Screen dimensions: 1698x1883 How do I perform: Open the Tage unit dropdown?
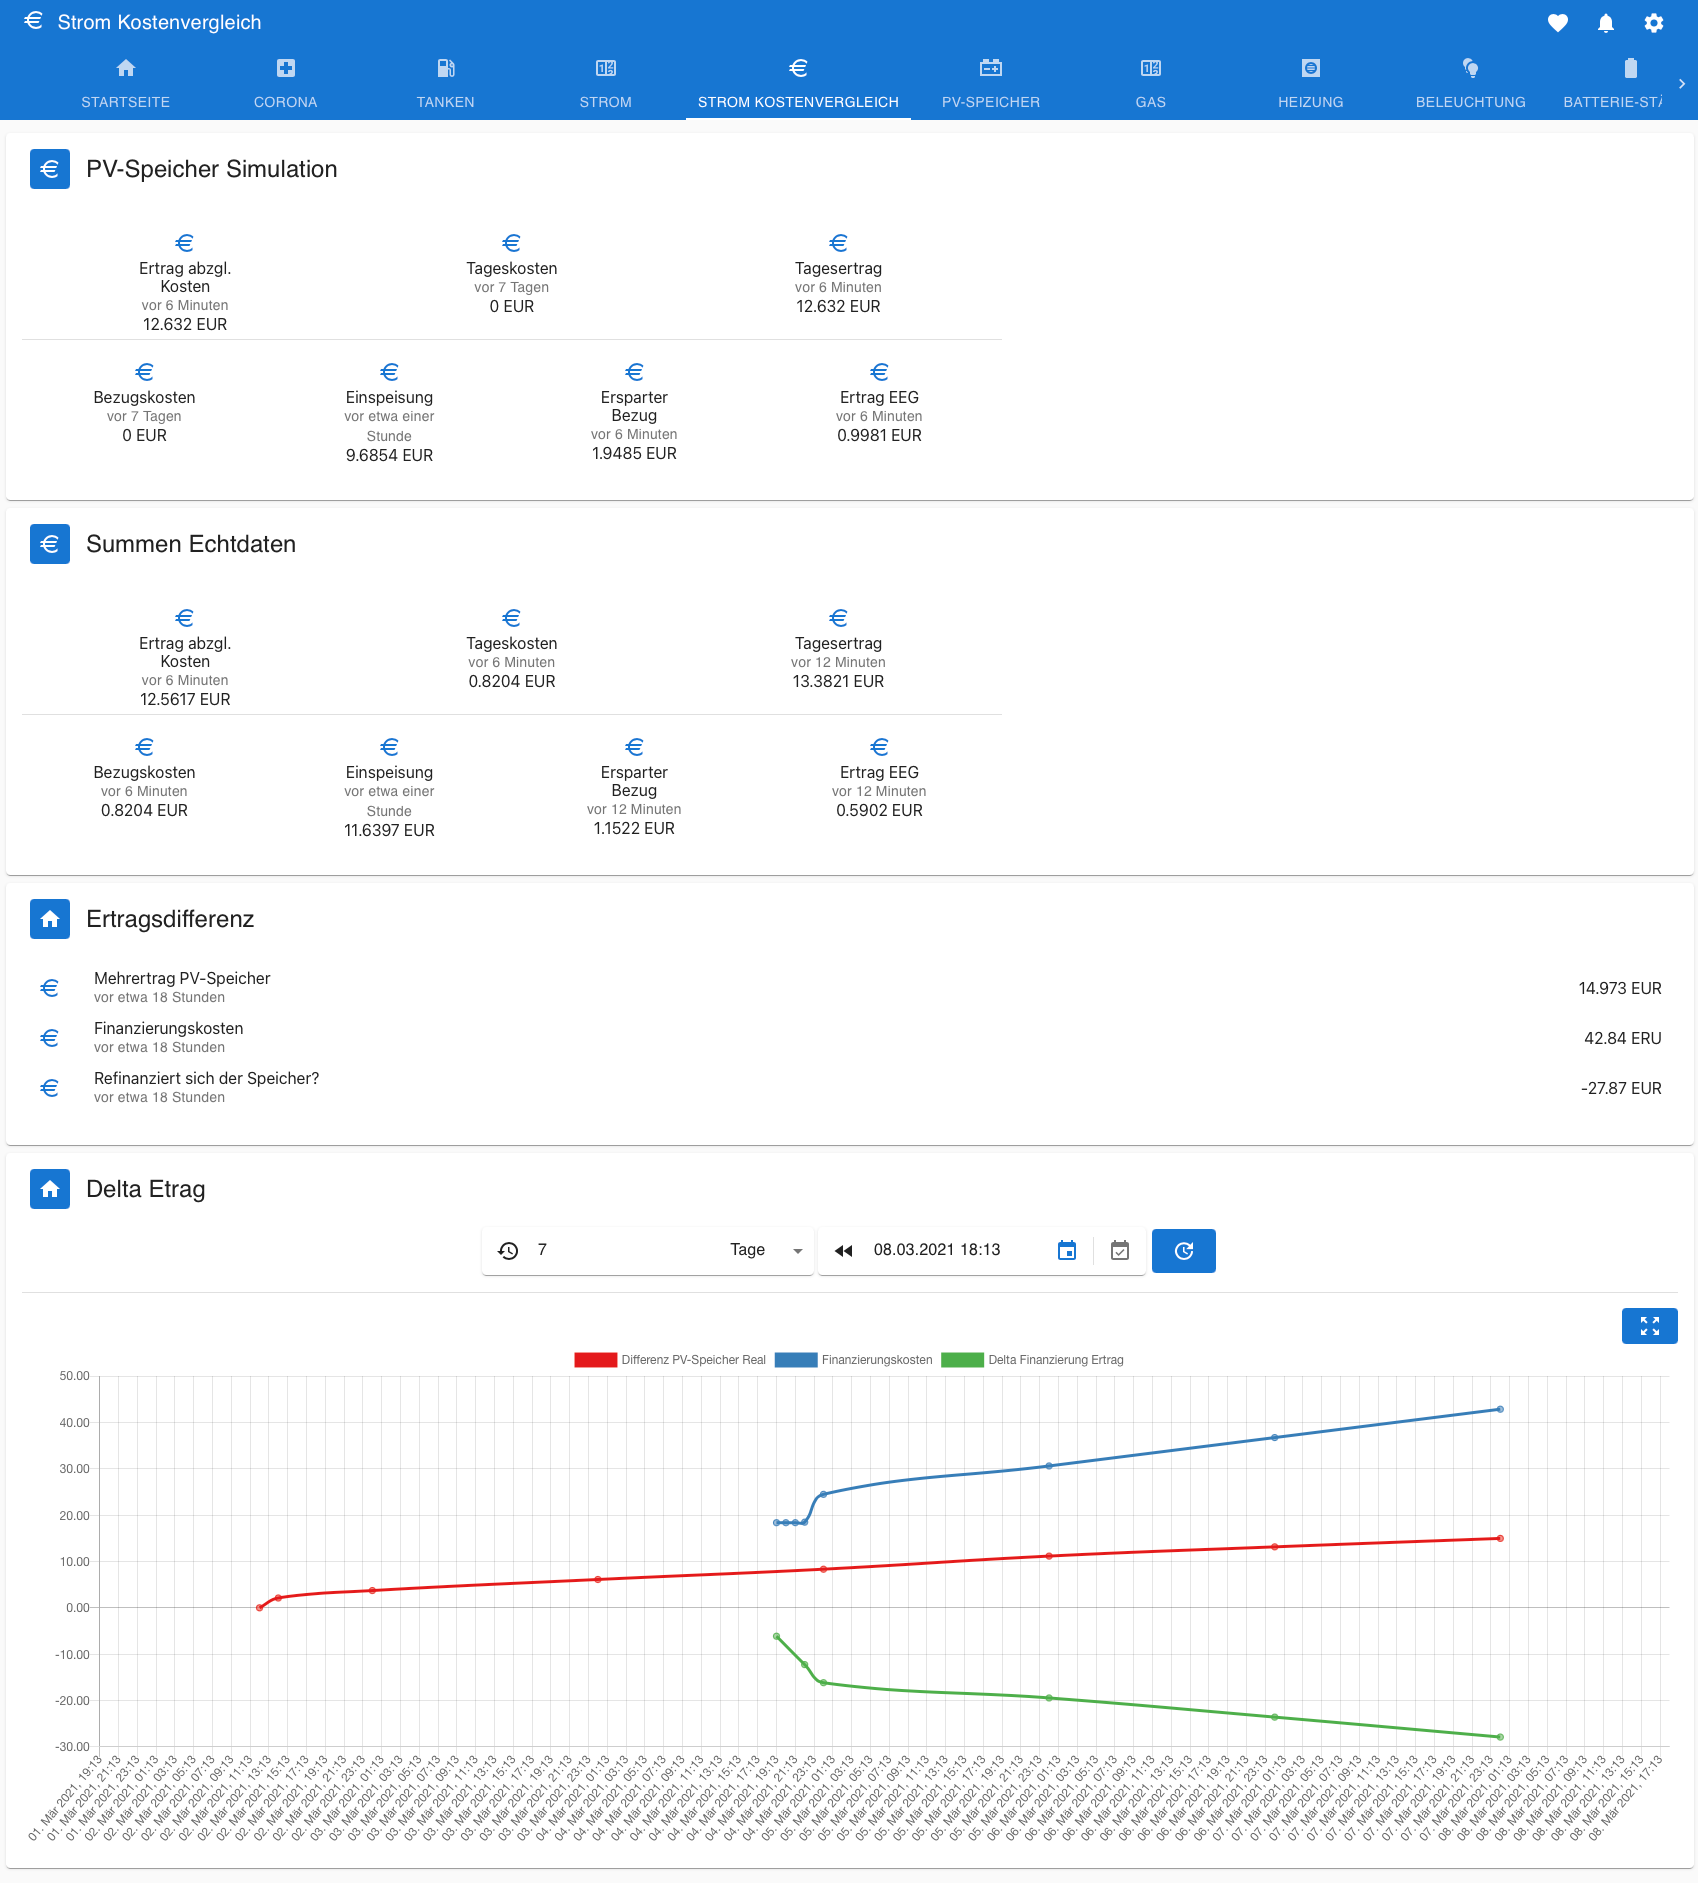click(x=766, y=1250)
